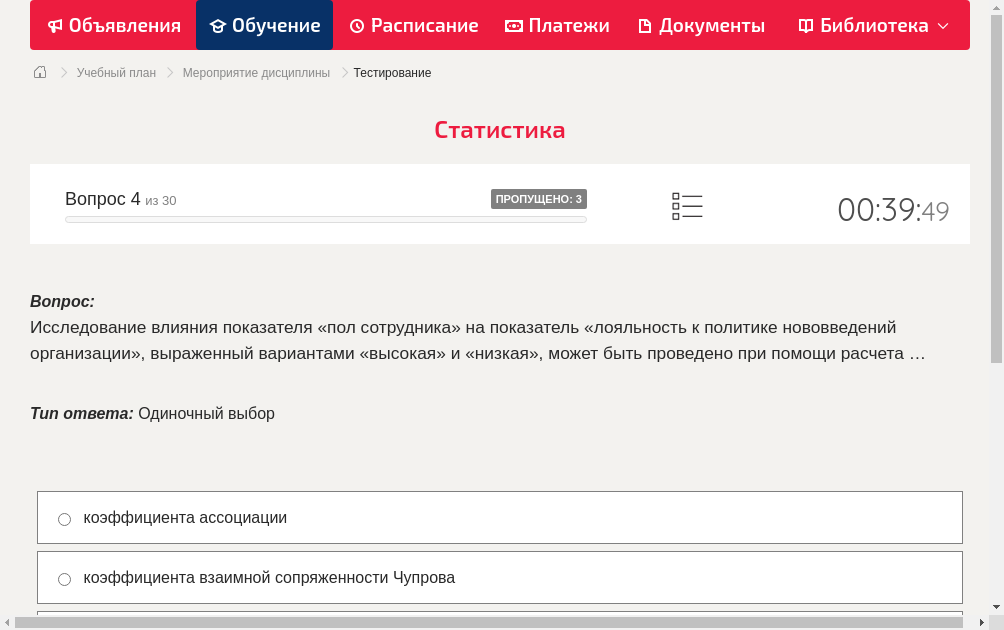Click the «ПРОПУЩЕНО: 3» badge
The image size is (1004, 630).
point(540,199)
